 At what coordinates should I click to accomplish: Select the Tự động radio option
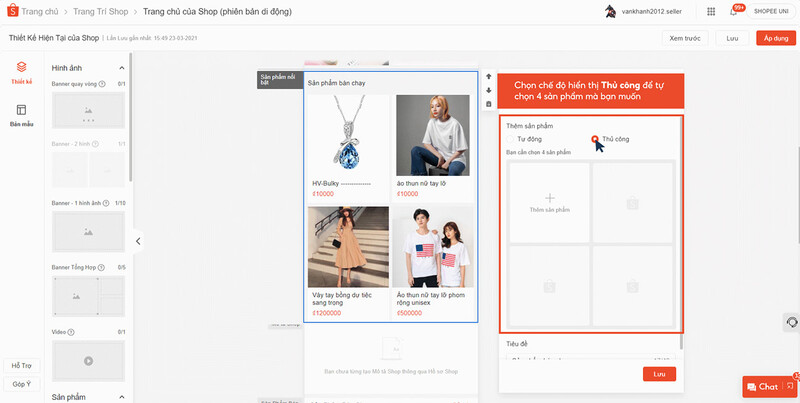[x=512, y=139]
